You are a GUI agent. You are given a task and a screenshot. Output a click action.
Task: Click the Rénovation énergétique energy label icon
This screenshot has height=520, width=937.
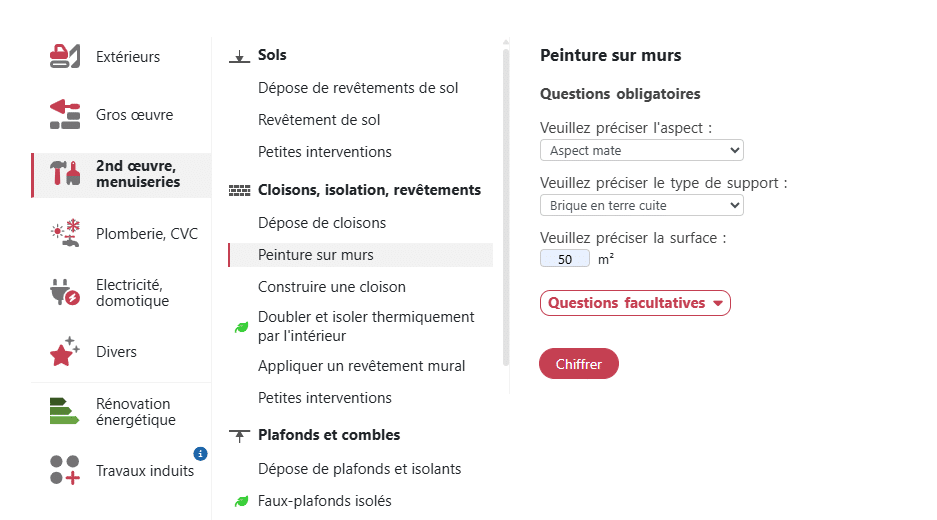(64, 411)
